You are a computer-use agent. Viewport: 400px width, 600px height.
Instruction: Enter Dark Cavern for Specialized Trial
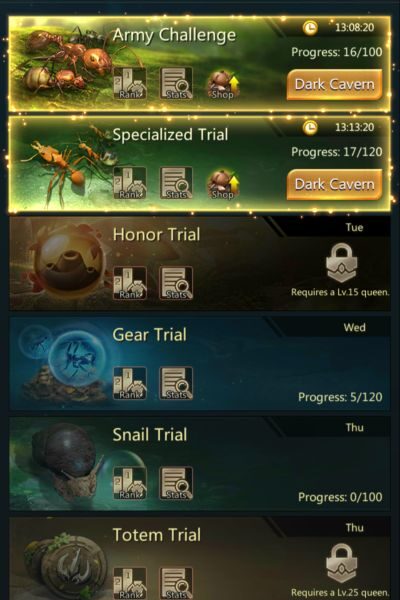click(x=335, y=184)
